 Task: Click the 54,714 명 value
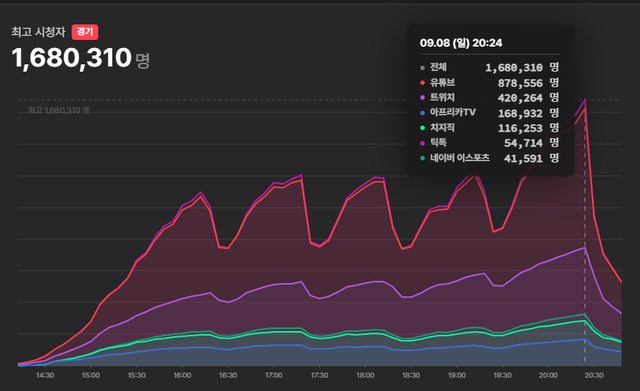pos(531,143)
